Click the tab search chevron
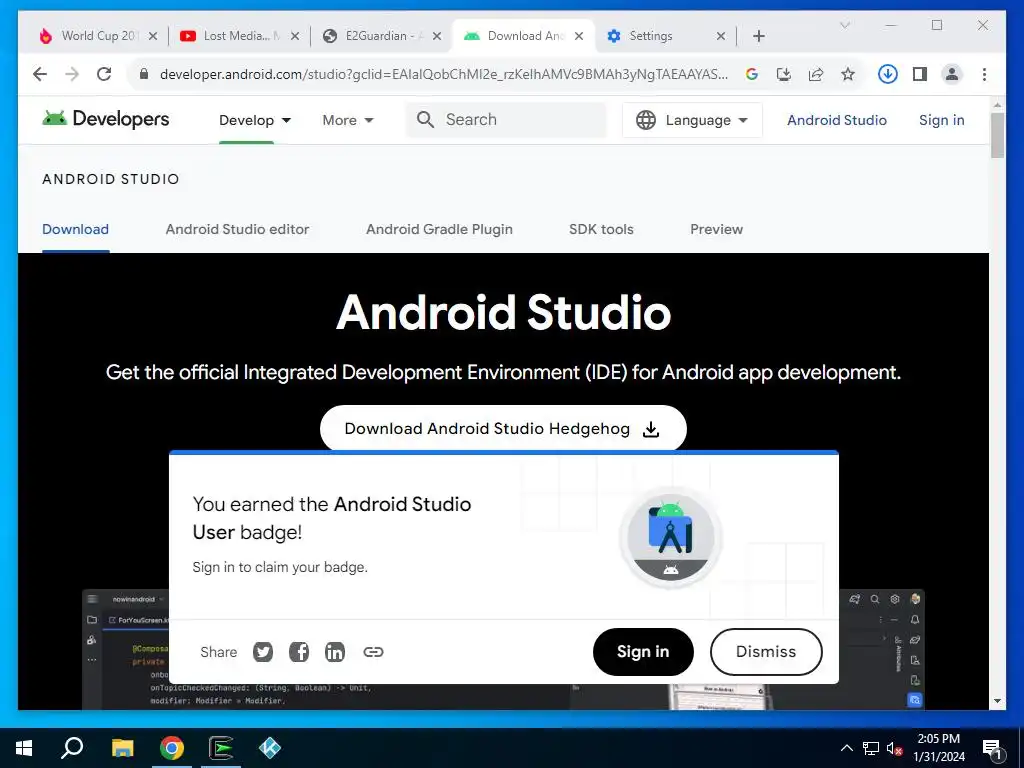Screen dimensions: 1024x768 (x=844, y=25)
